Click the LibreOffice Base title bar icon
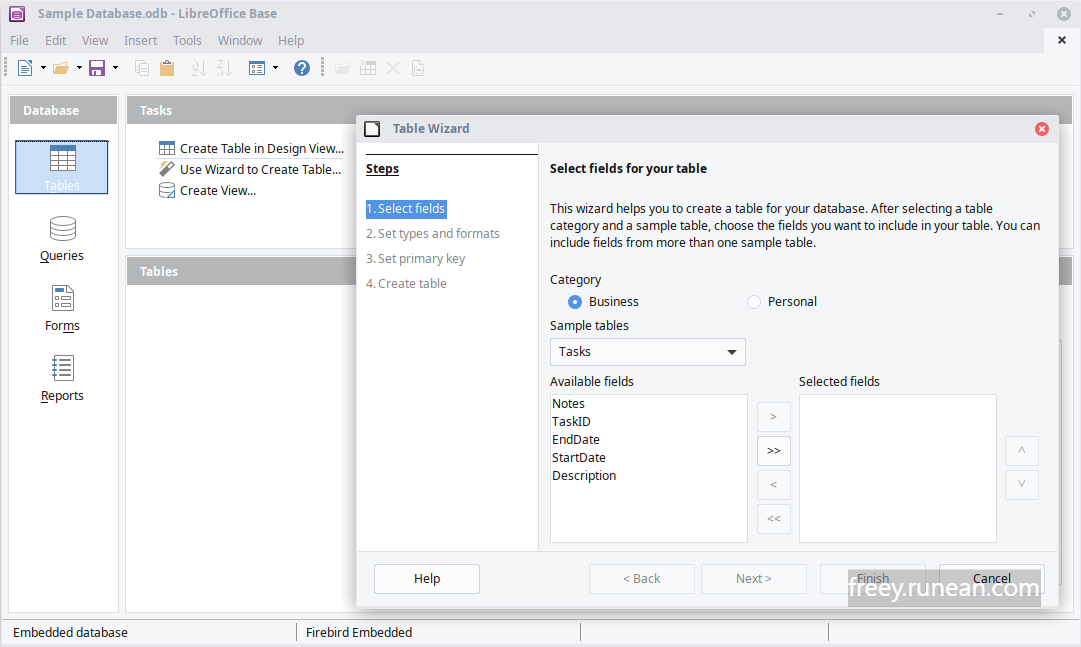This screenshot has height=647, width=1081. pos(17,13)
